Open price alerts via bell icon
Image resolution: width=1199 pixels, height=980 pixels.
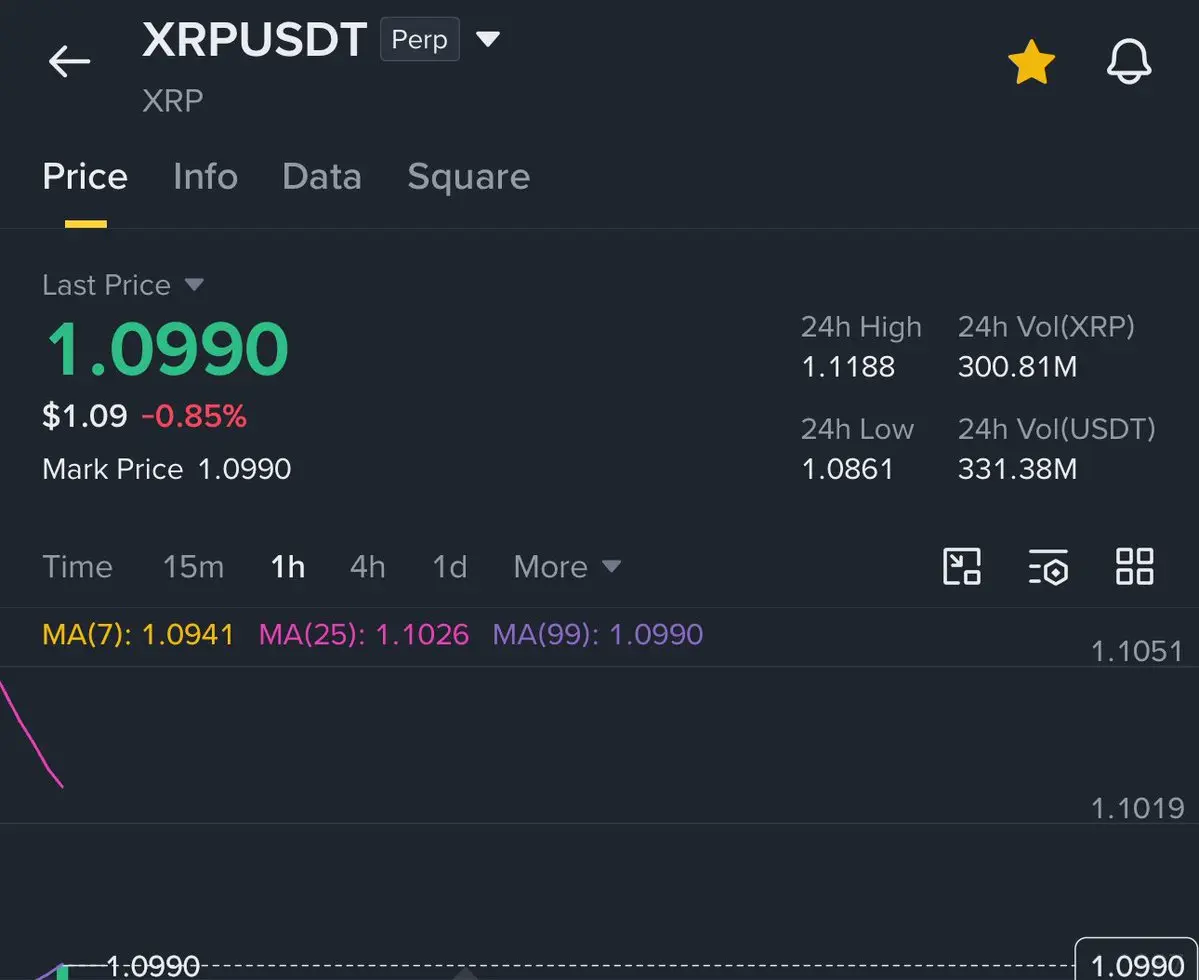[x=1129, y=61]
